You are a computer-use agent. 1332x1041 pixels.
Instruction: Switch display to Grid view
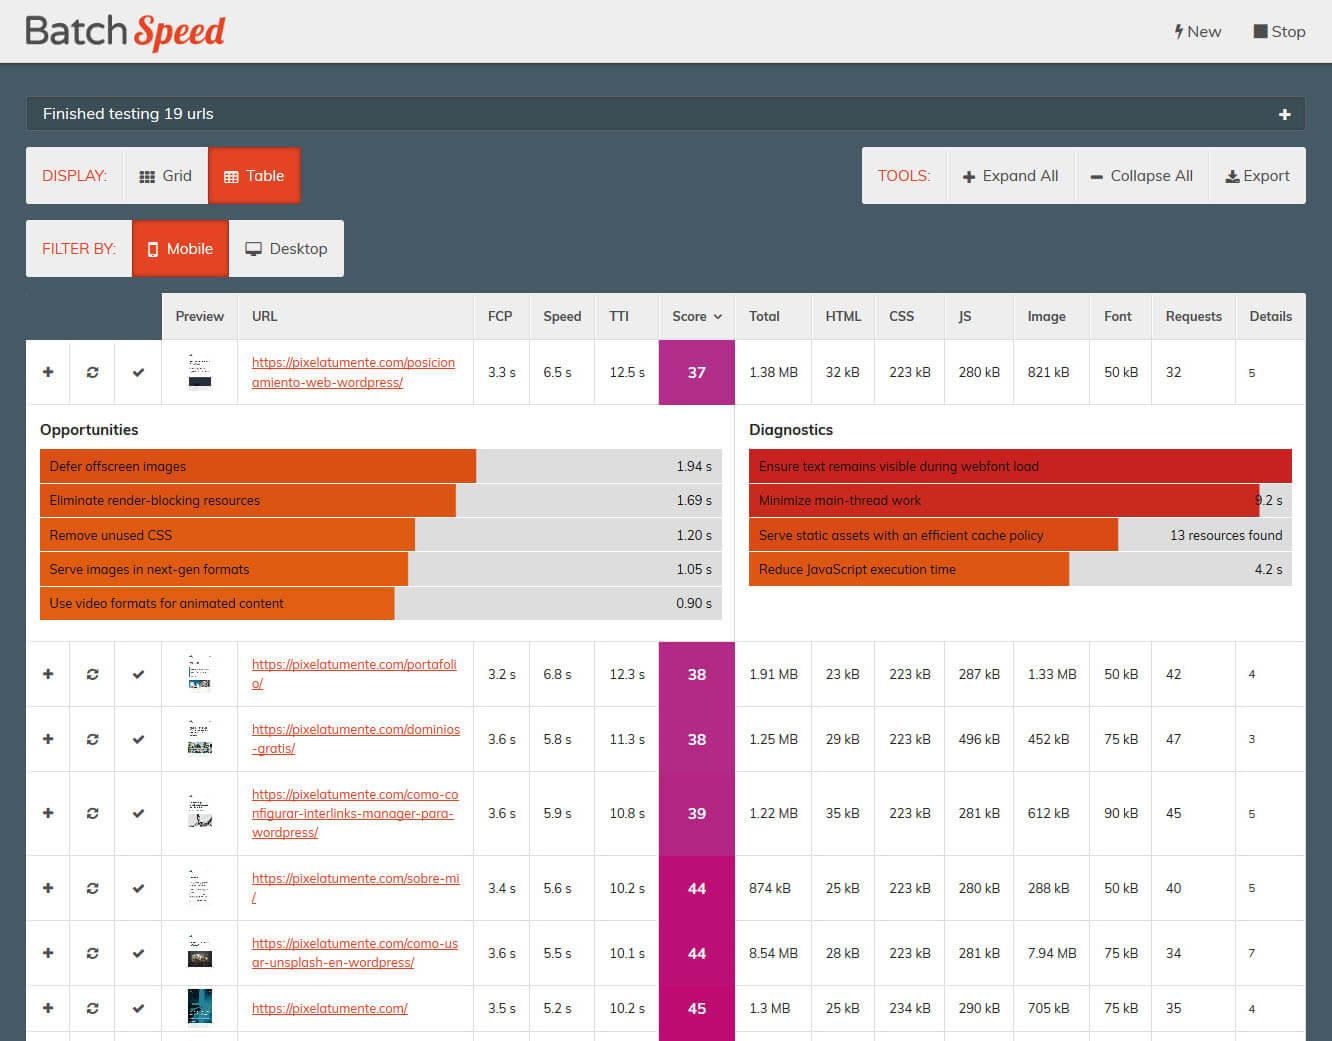[x=165, y=176]
